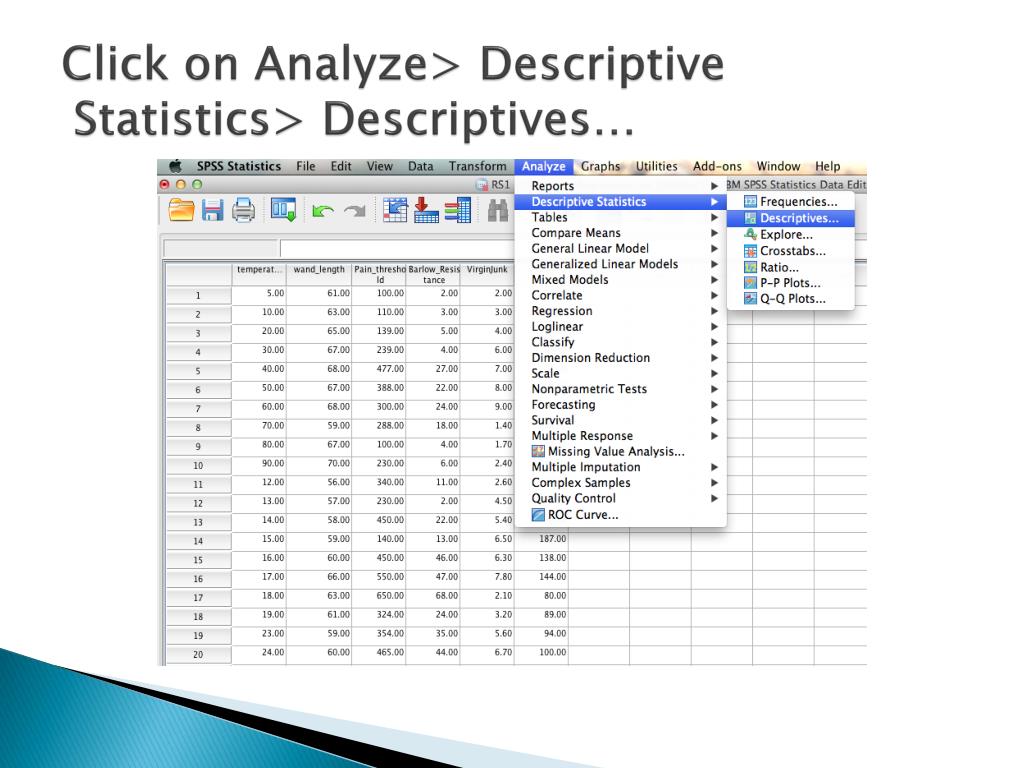The height and width of the screenshot is (768, 1024).
Task: Choose Dimension Reduction menu entry
Action: (x=620, y=358)
